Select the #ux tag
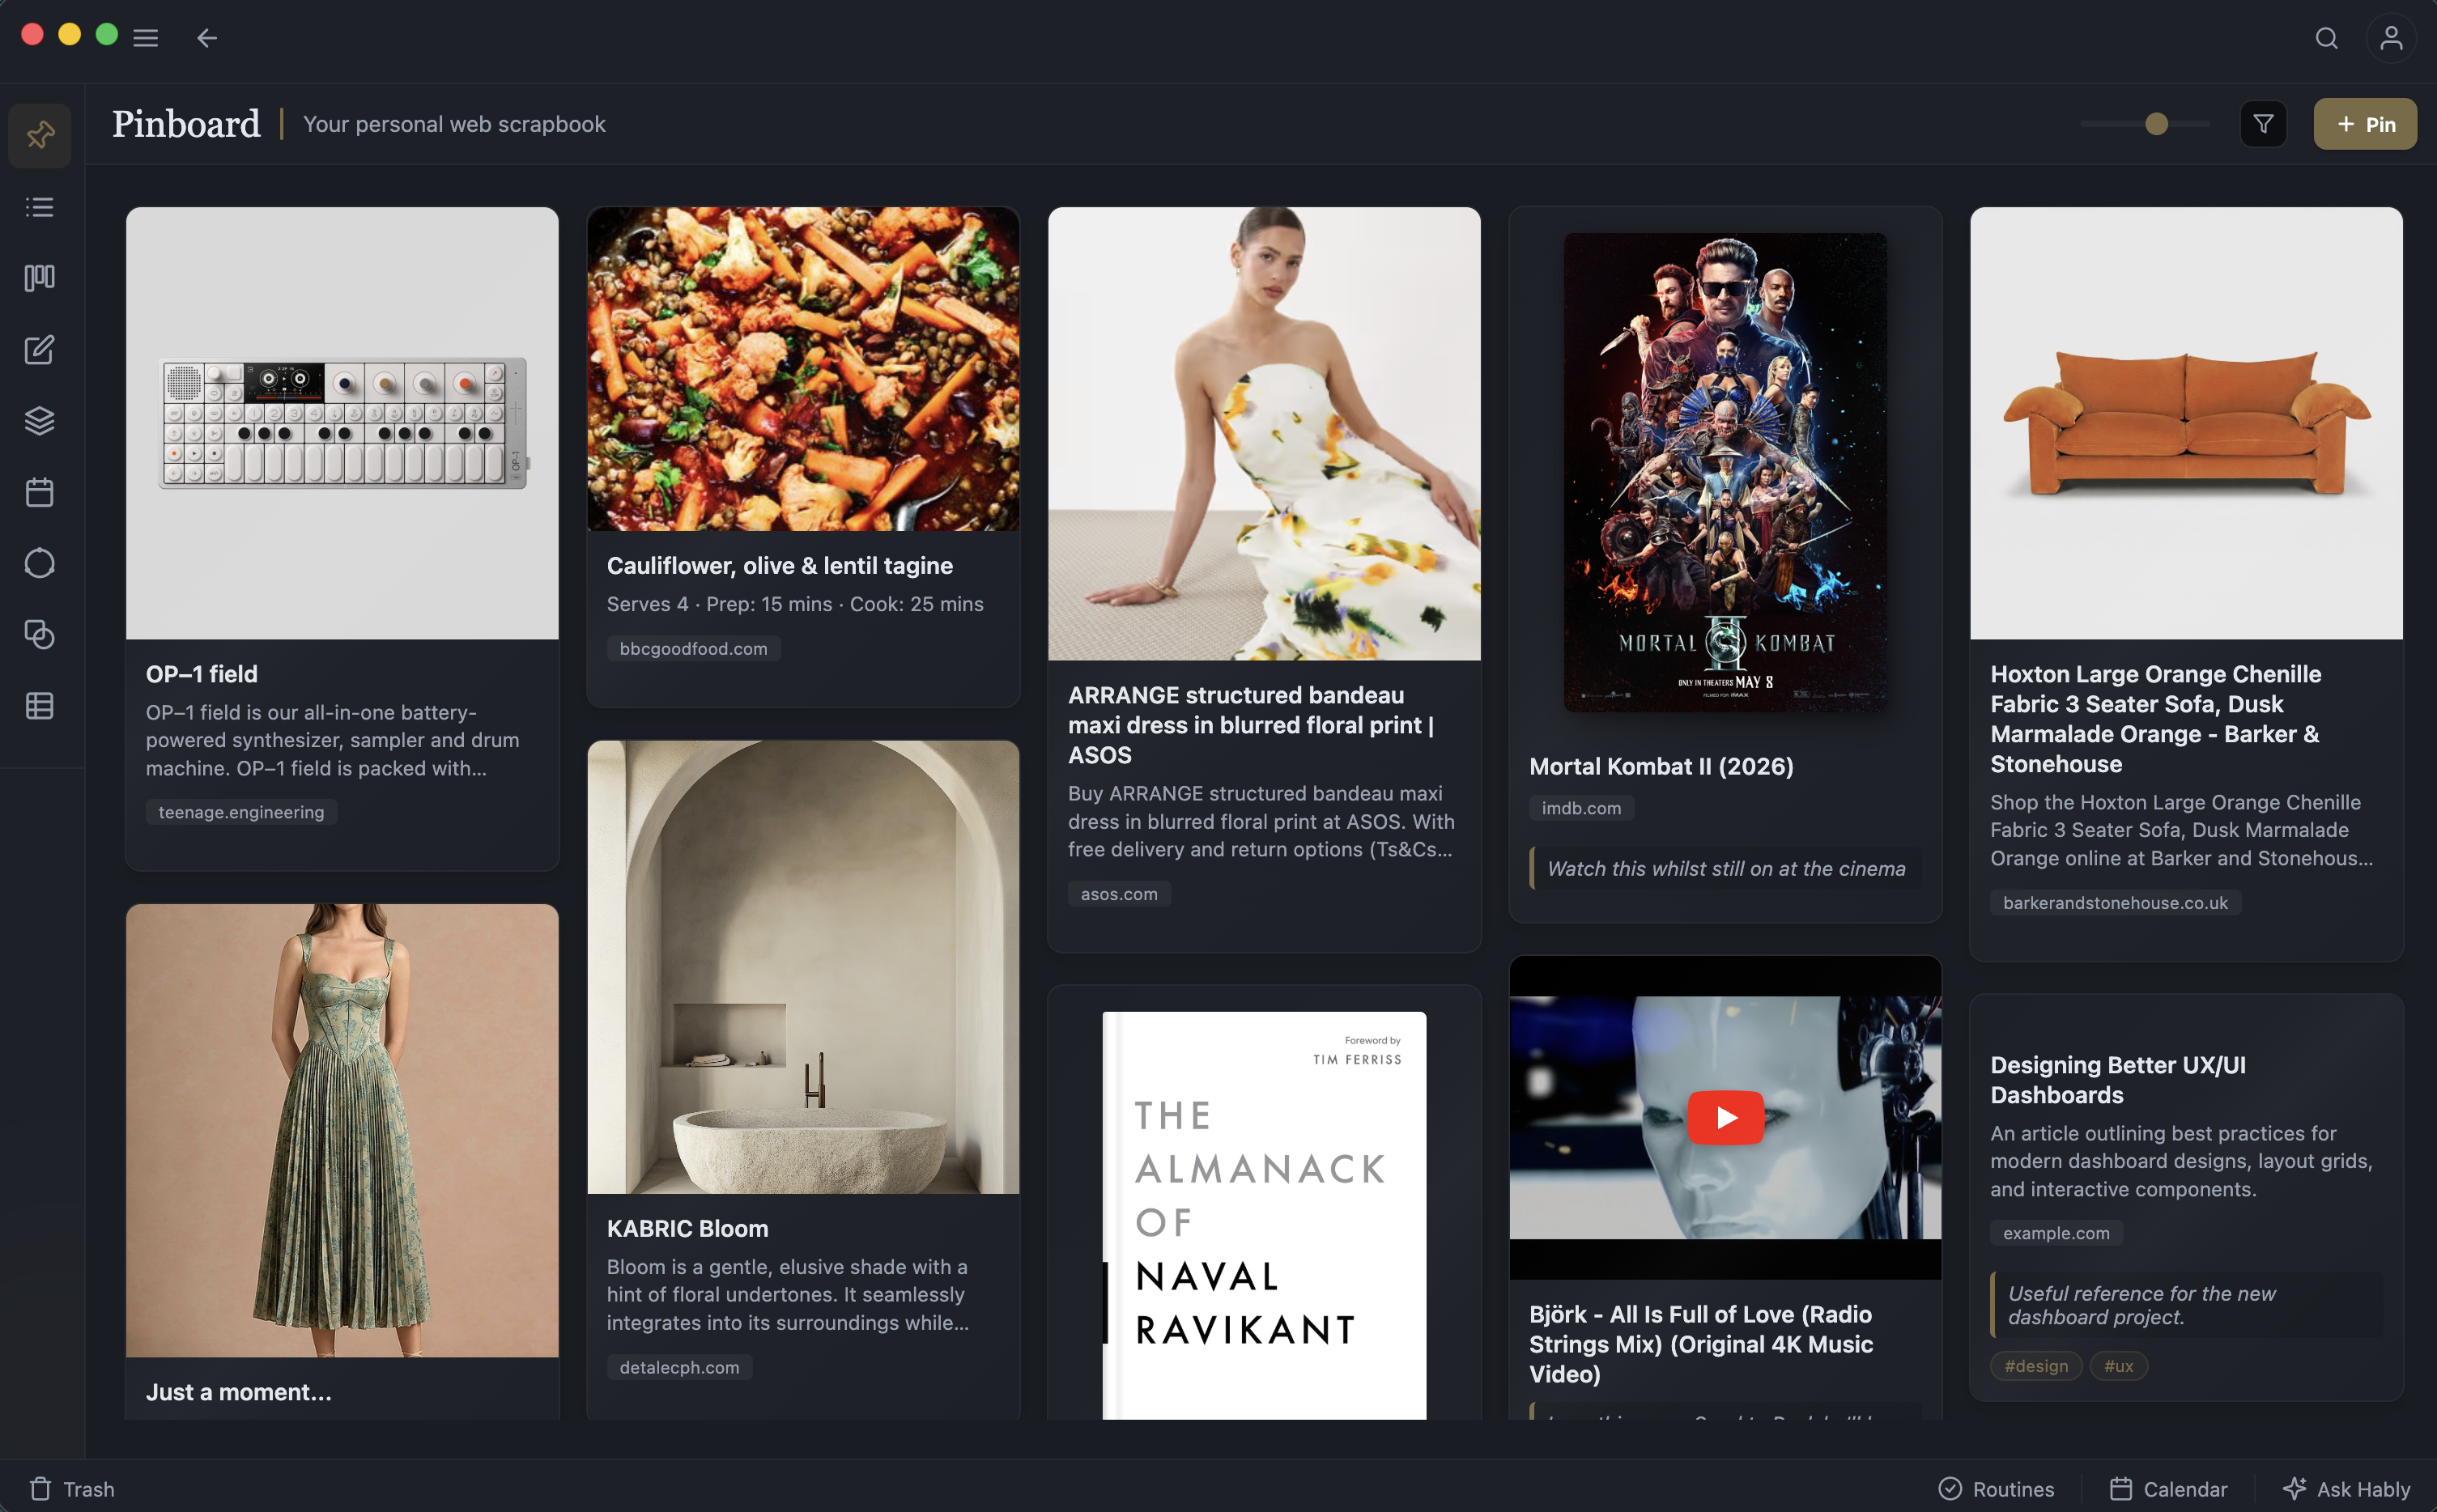Screen dimensions: 2437x1512 [x=2118, y=1366]
